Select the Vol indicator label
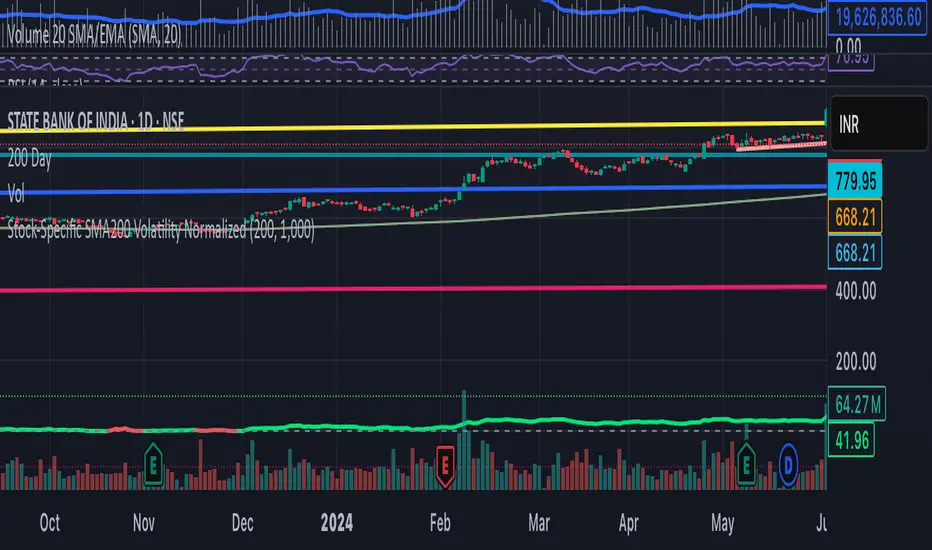Image resolution: width=932 pixels, height=550 pixels. tap(16, 193)
